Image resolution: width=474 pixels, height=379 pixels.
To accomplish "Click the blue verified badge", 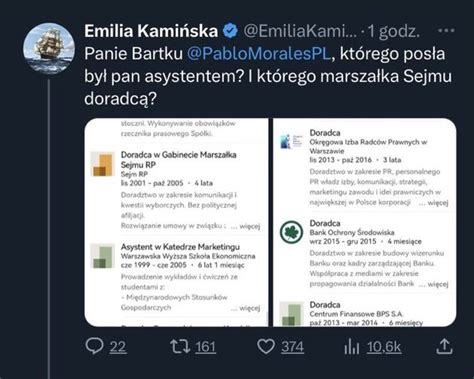I will click(x=230, y=31).
